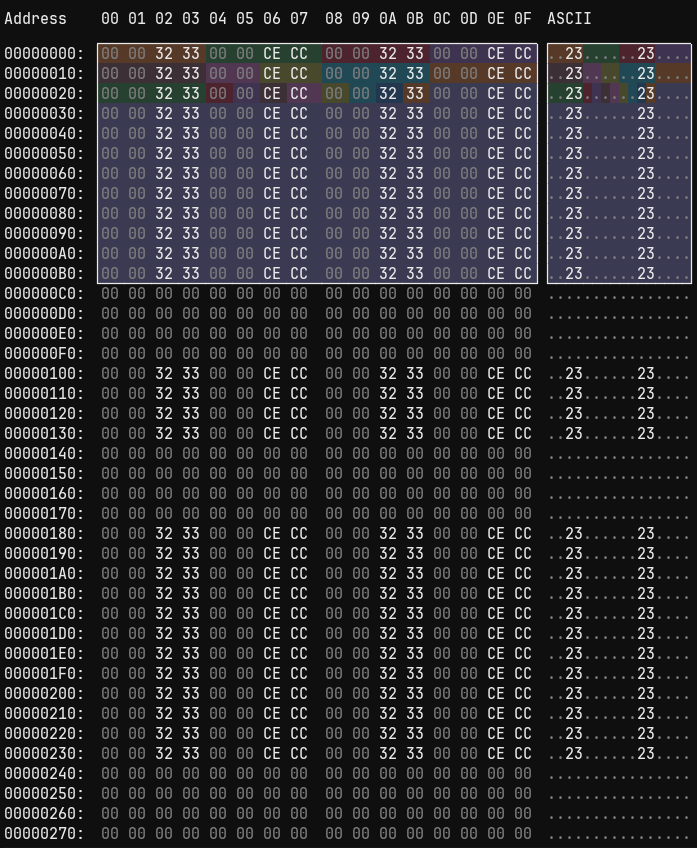Viewport: 697px width, 848px height.
Task: Select byte CE in column 06, row 00000000
Action: point(272,54)
